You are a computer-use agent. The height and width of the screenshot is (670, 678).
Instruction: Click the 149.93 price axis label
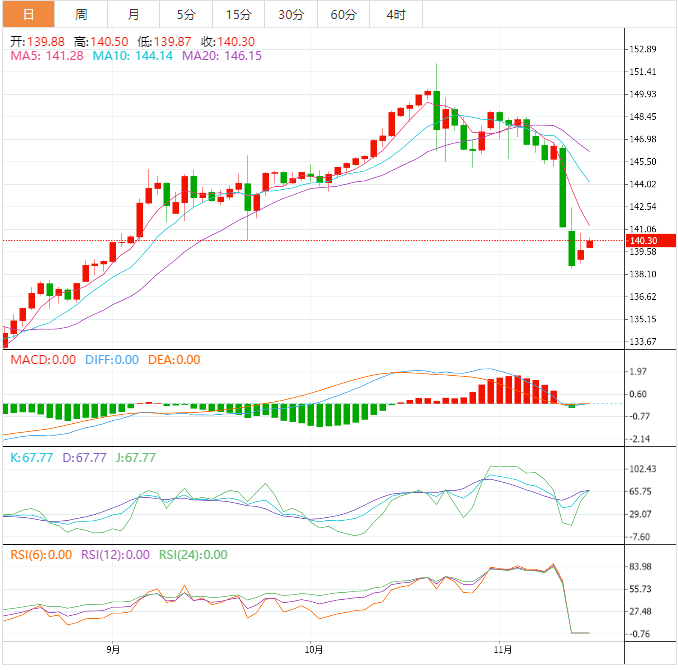[643, 94]
